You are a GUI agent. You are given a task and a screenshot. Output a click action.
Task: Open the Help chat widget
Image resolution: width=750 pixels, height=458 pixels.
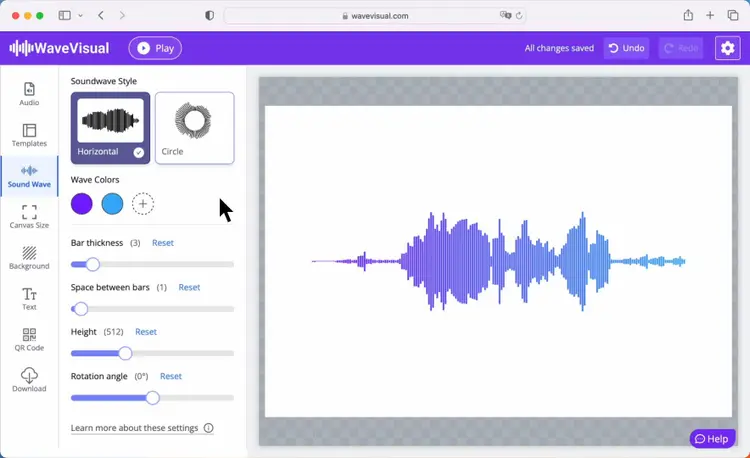pyautogui.click(x=712, y=439)
